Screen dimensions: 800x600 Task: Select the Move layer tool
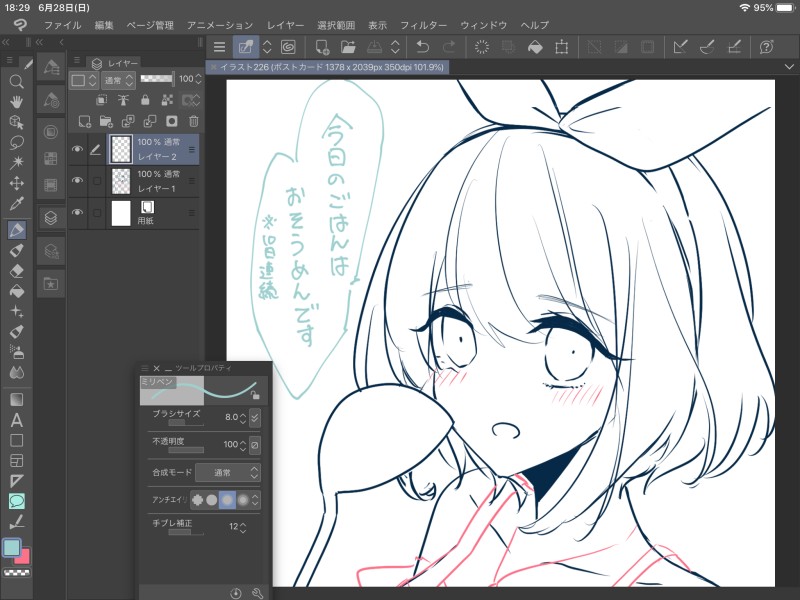click(x=16, y=183)
